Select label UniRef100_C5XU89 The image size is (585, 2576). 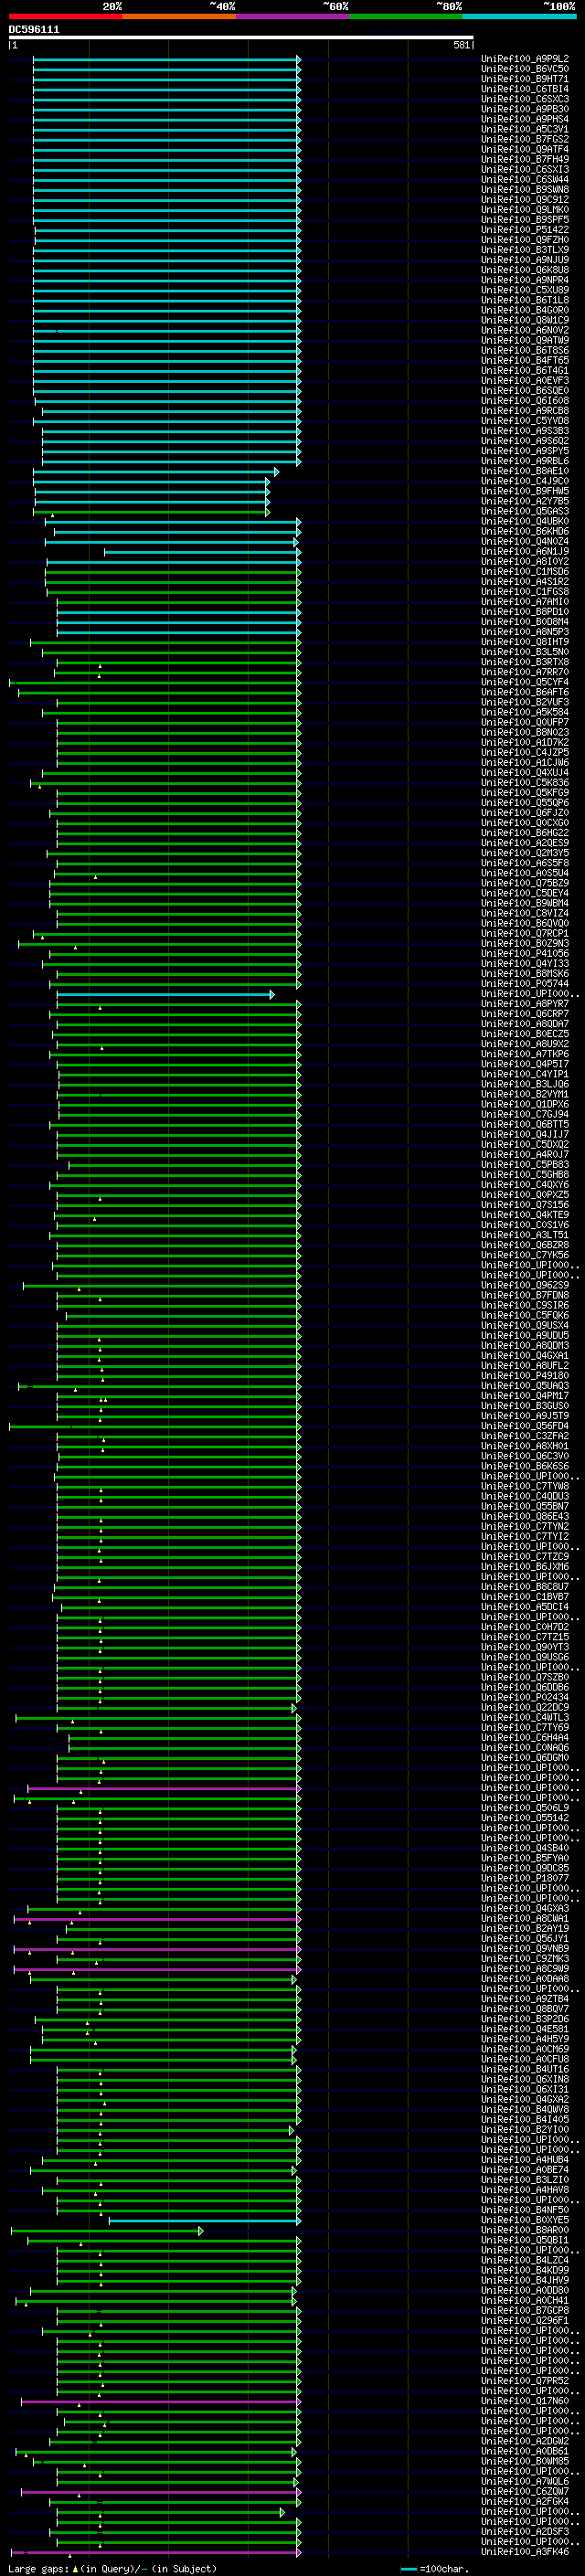coord(525,290)
